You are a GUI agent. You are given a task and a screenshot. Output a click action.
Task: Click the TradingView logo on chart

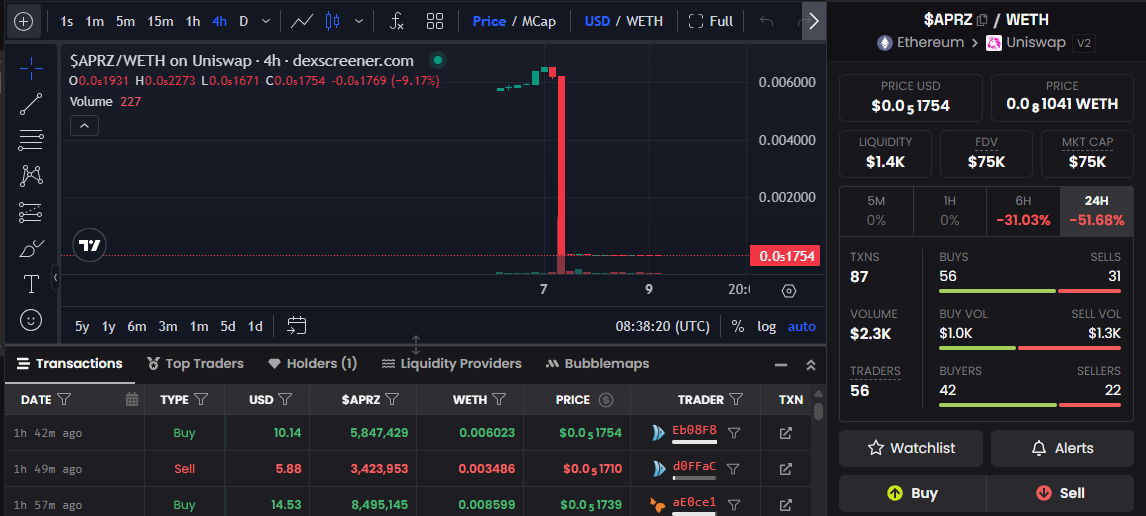90,246
